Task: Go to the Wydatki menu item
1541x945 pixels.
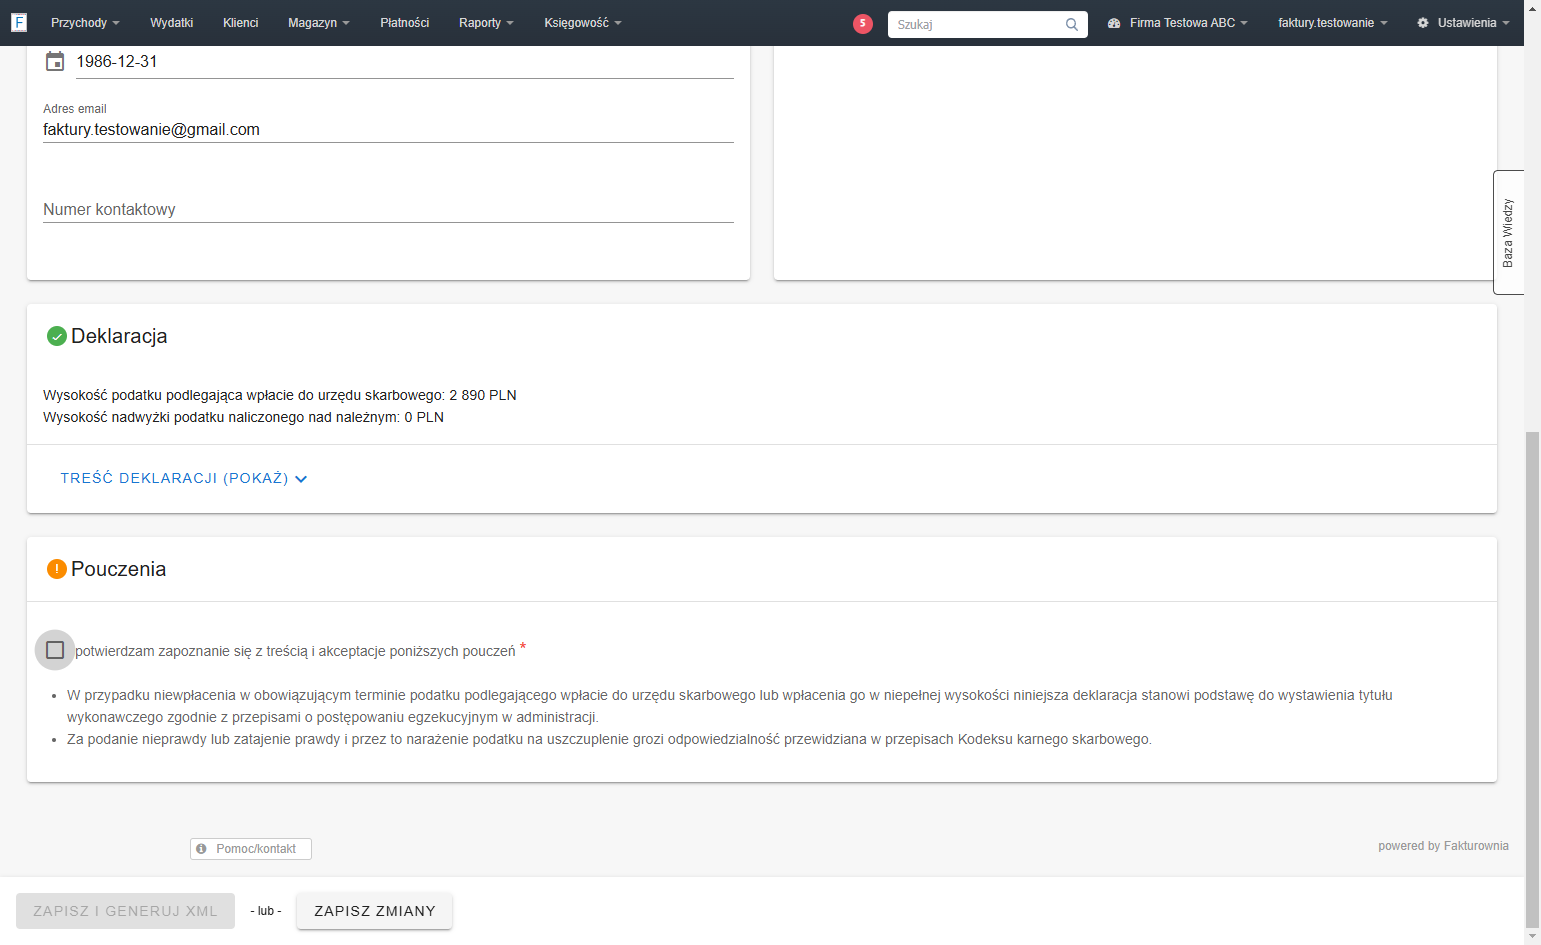Action: pyautogui.click(x=172, y=23)
